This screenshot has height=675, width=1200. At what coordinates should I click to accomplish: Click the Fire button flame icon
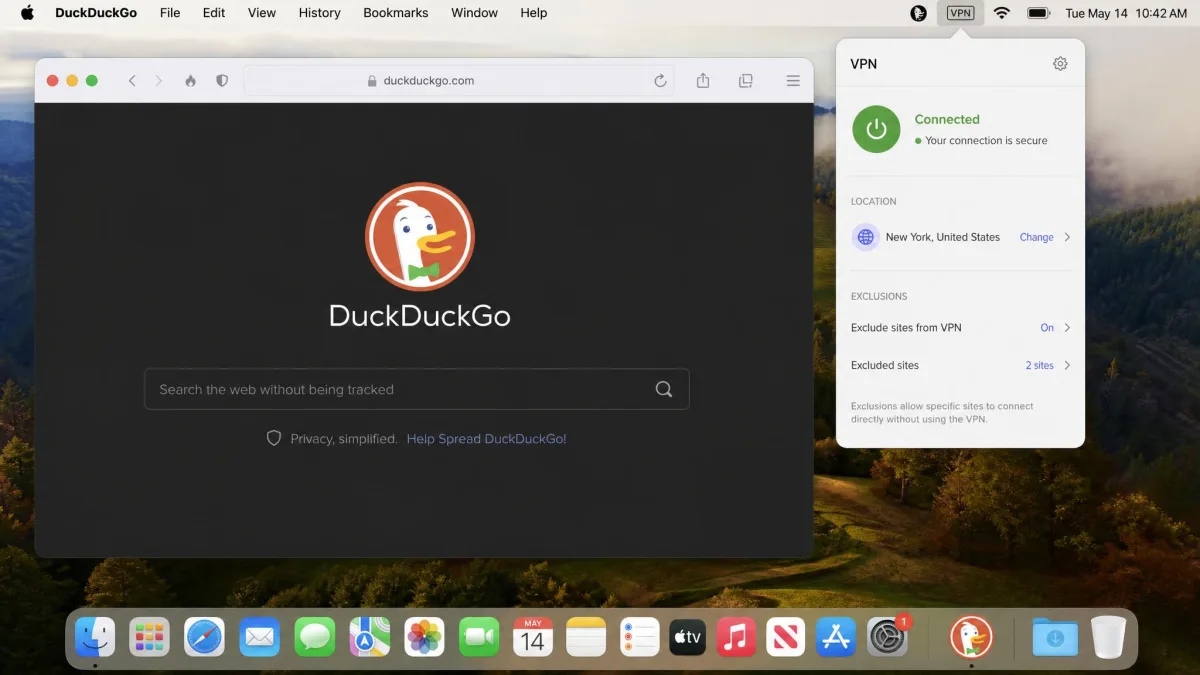(190, 81)
